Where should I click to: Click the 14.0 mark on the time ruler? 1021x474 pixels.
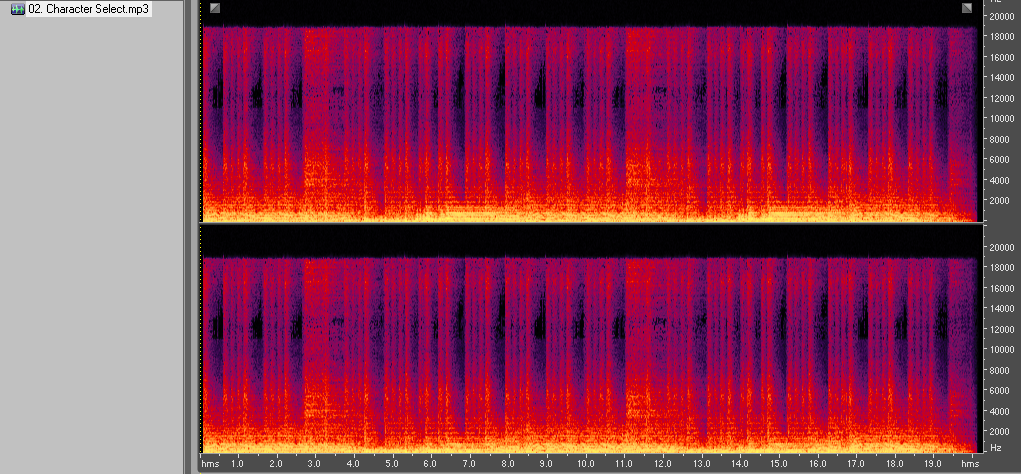738,464
